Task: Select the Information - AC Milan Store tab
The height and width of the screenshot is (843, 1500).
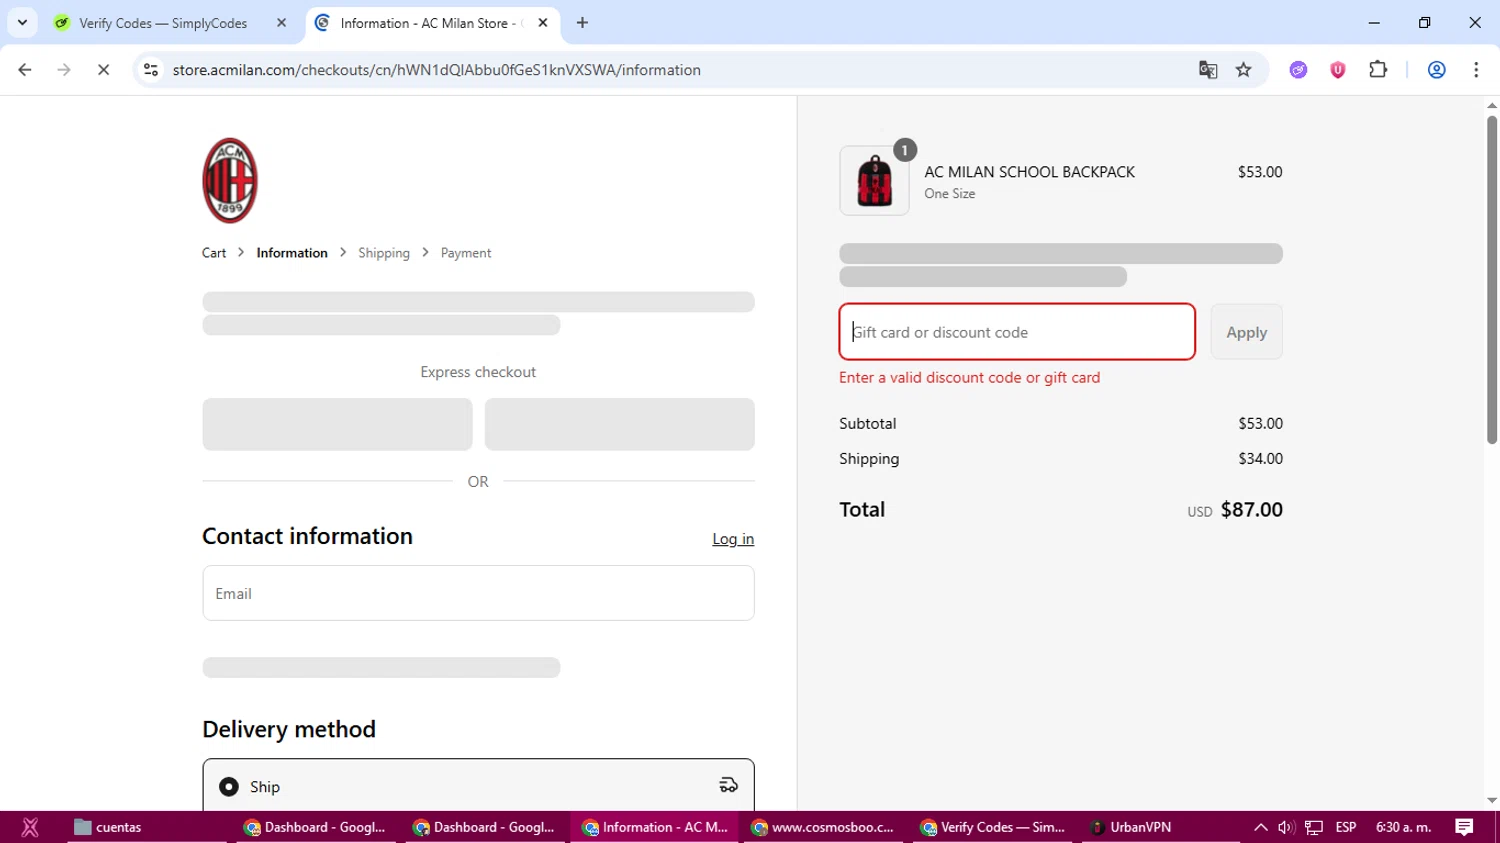Action: click(430, 23)
